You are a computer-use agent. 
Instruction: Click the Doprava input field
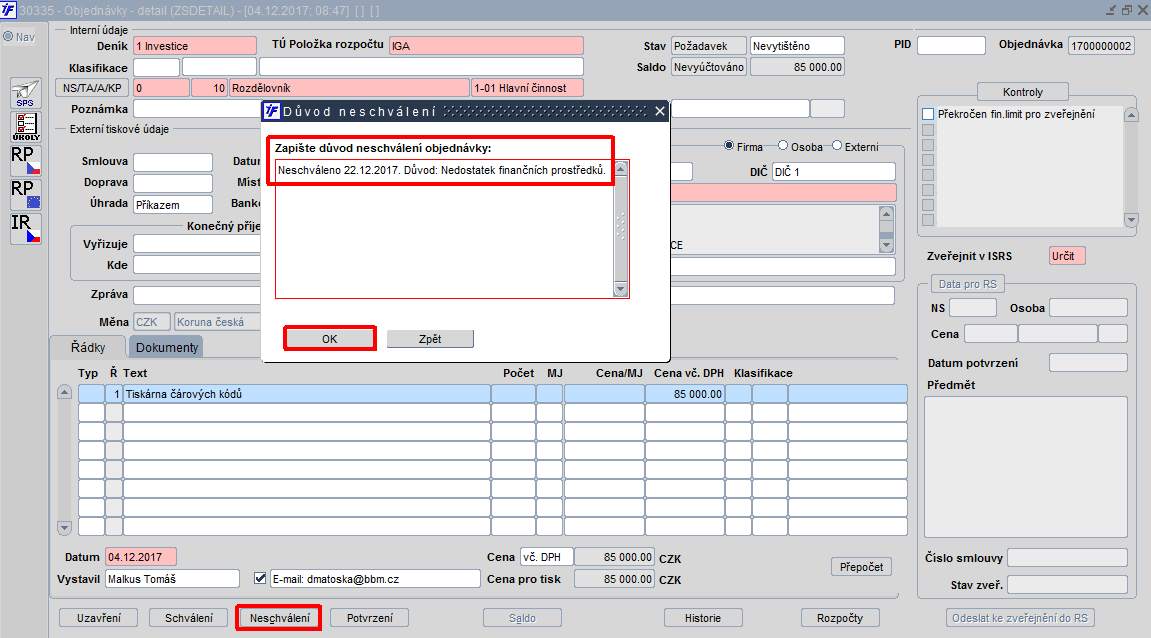pos(173,183)
